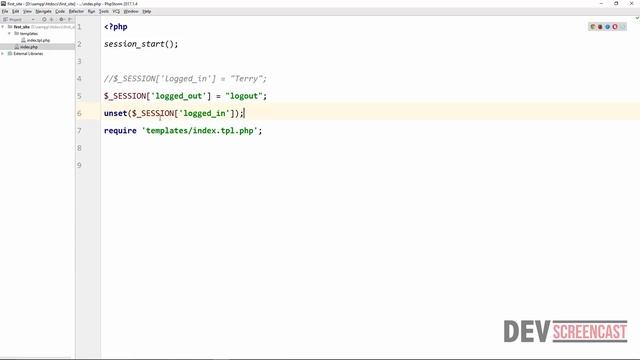Image resolution: width=640 pixels, height=360 pixels.
Task: Click 'logged_out' key on line 5
Action: click(x=179, y=96)
